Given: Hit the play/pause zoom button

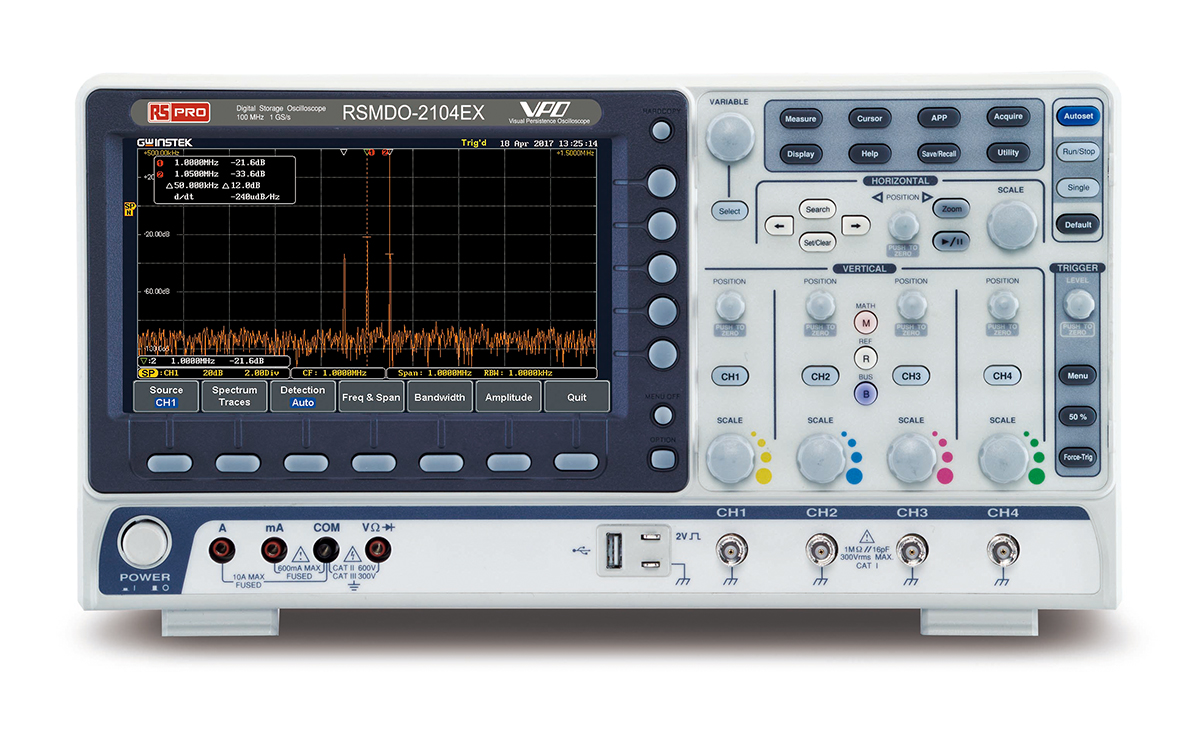Looking at the screenshot, I should pos(950,241).
